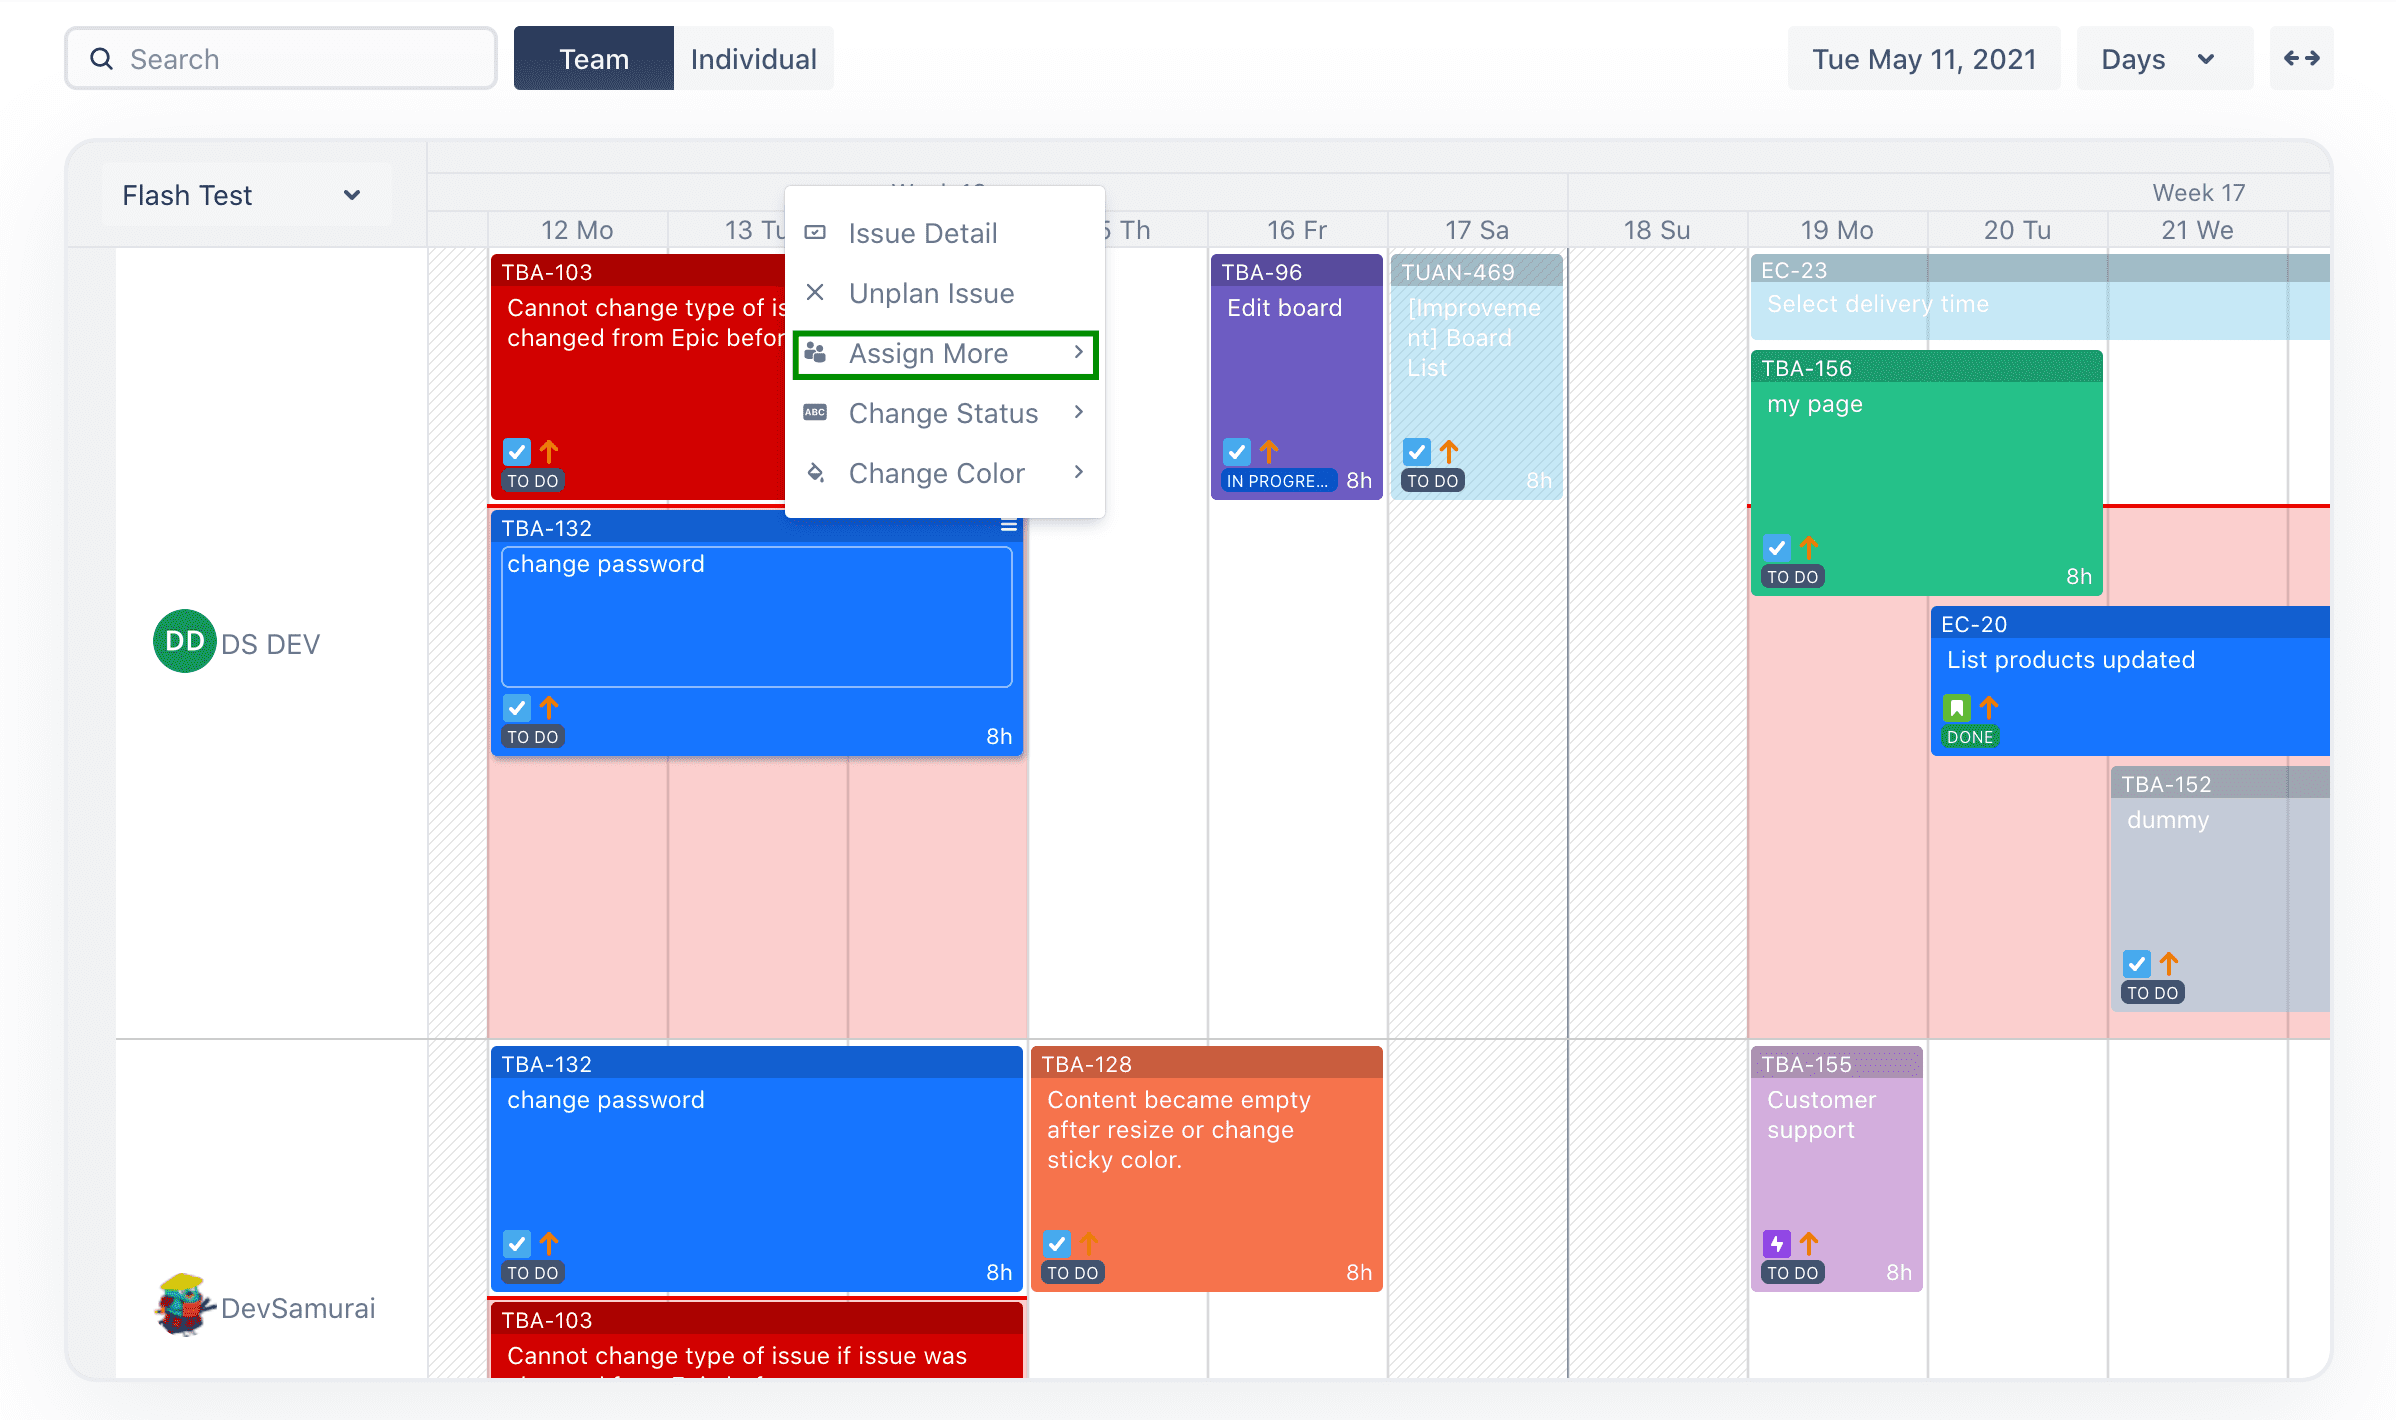The height and width of the screenshot is (1420, 2396).
Task: Click task checkbox icon on TUAN-469 card
Action: [1417, 452]
